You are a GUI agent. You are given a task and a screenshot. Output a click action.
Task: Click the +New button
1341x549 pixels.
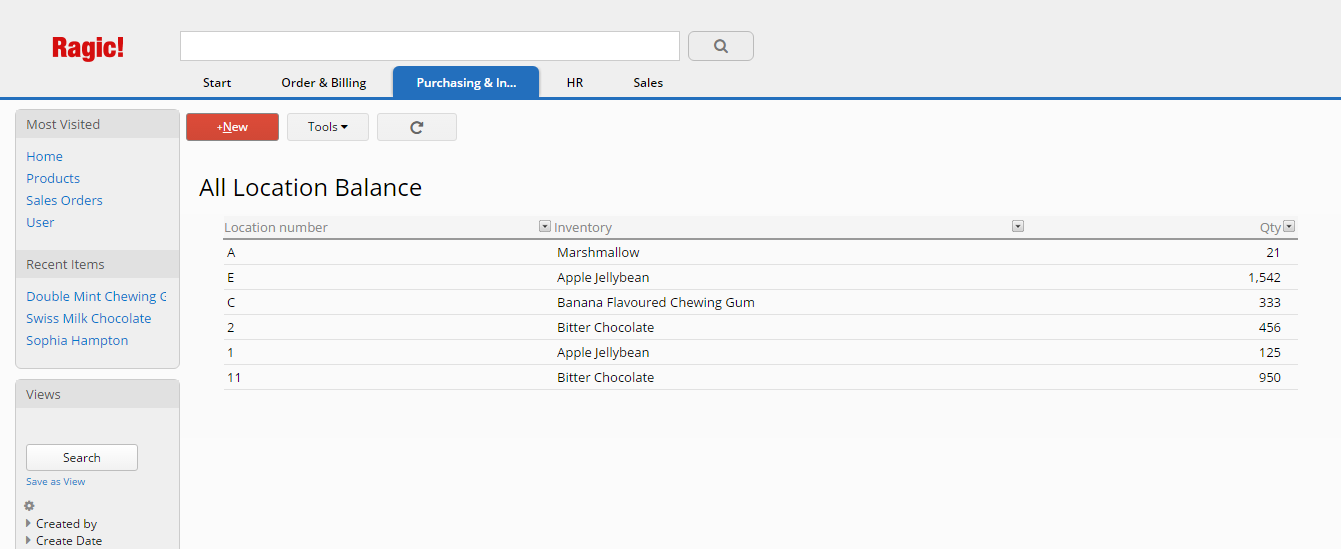(x=232, y=127)
